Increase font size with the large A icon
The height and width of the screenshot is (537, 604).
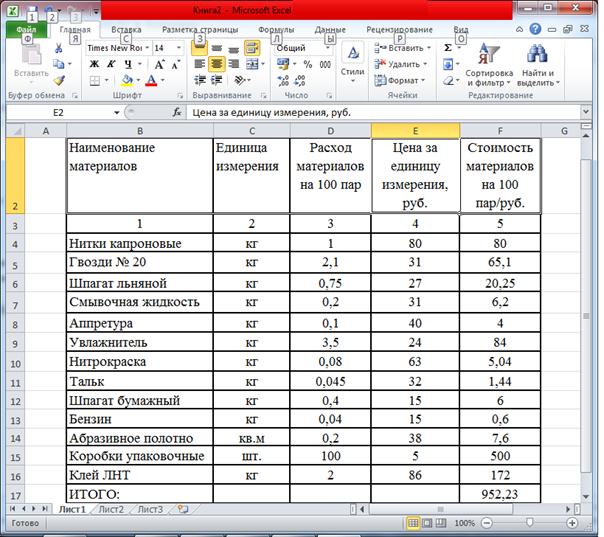pyautogui.click(x=159, y=64)
